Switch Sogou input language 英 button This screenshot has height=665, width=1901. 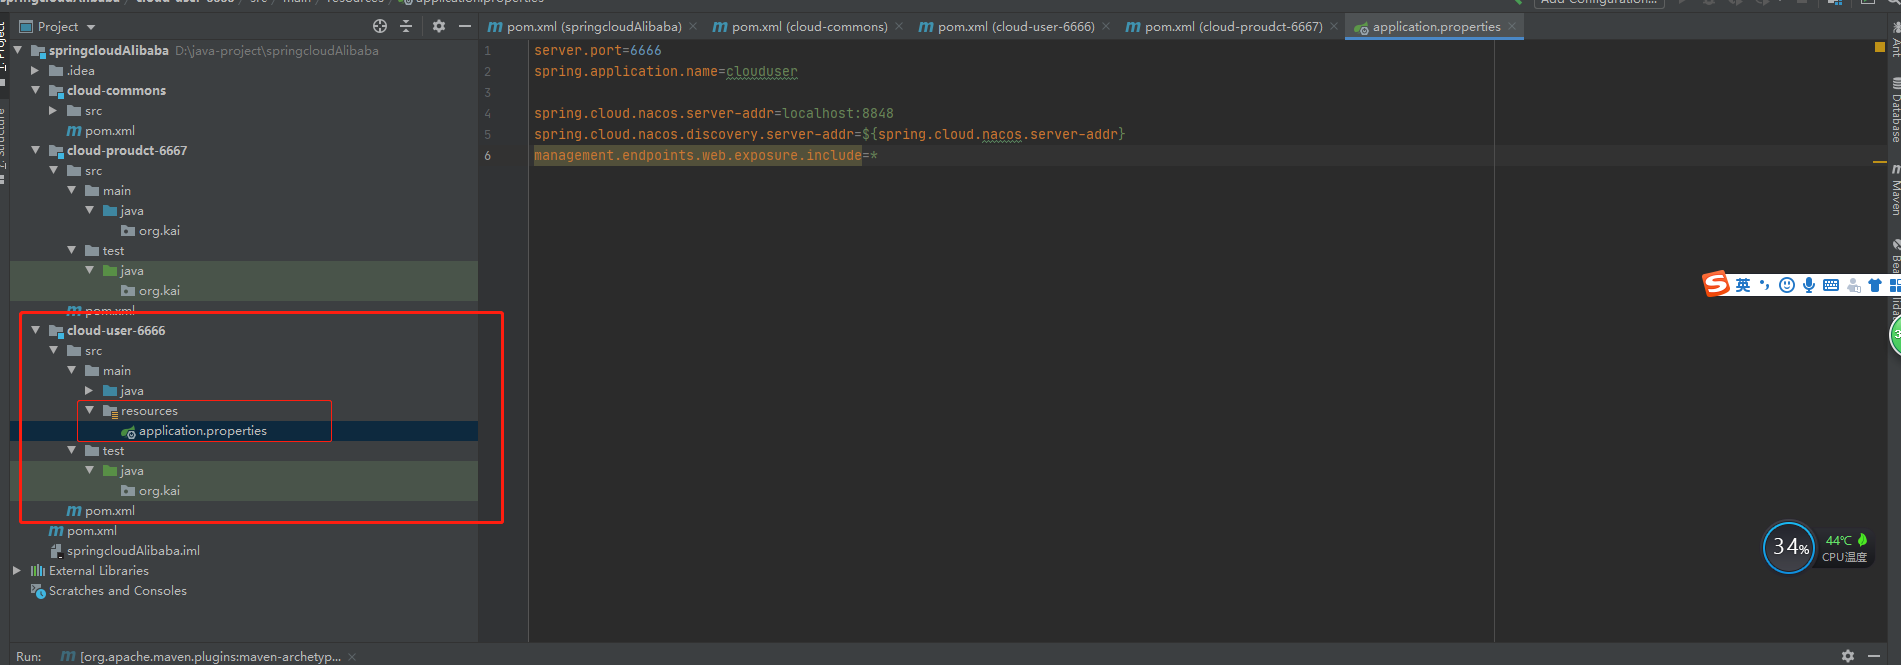tap(1743, 285)
